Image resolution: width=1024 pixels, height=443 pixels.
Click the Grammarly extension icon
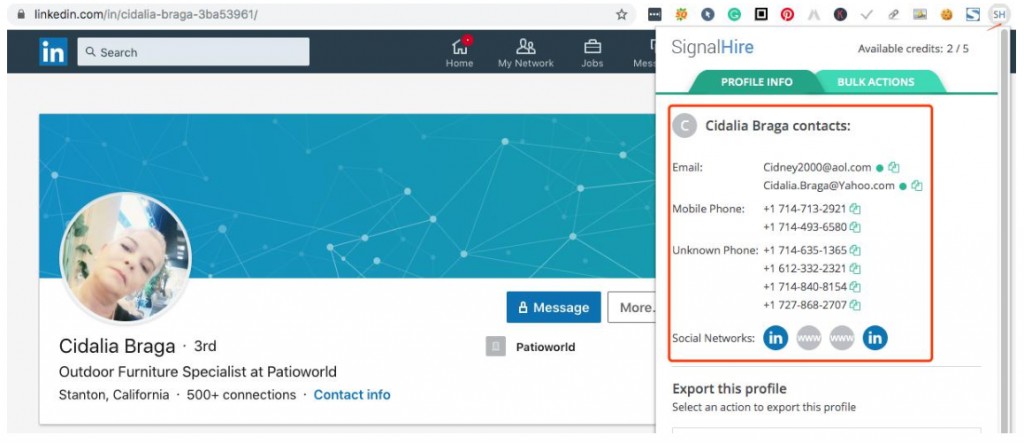point(735,14)
